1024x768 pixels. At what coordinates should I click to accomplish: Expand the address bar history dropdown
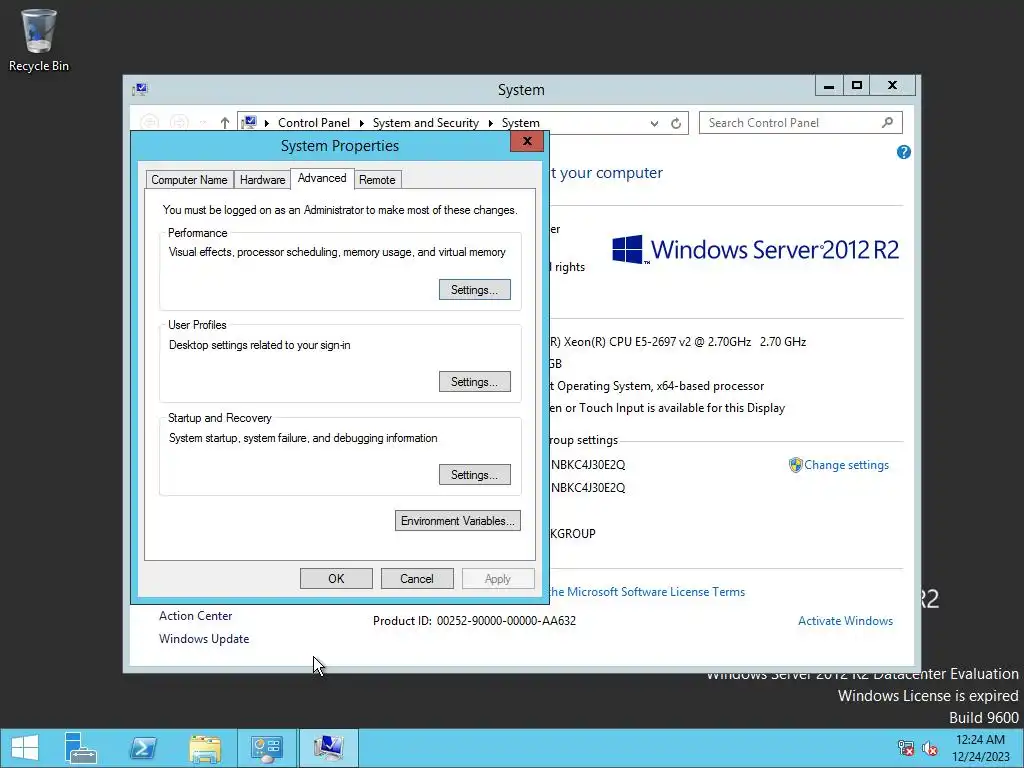tap(654, 123)
